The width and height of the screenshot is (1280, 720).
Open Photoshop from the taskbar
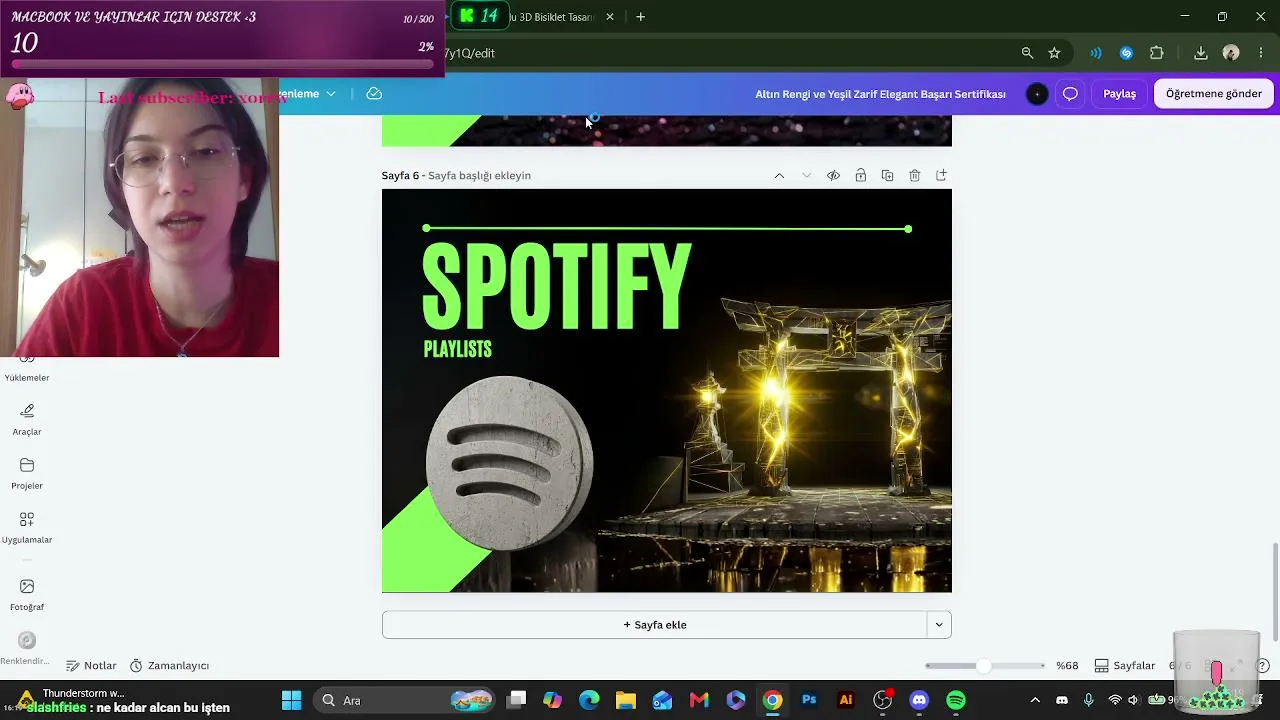tap(809, 700)
